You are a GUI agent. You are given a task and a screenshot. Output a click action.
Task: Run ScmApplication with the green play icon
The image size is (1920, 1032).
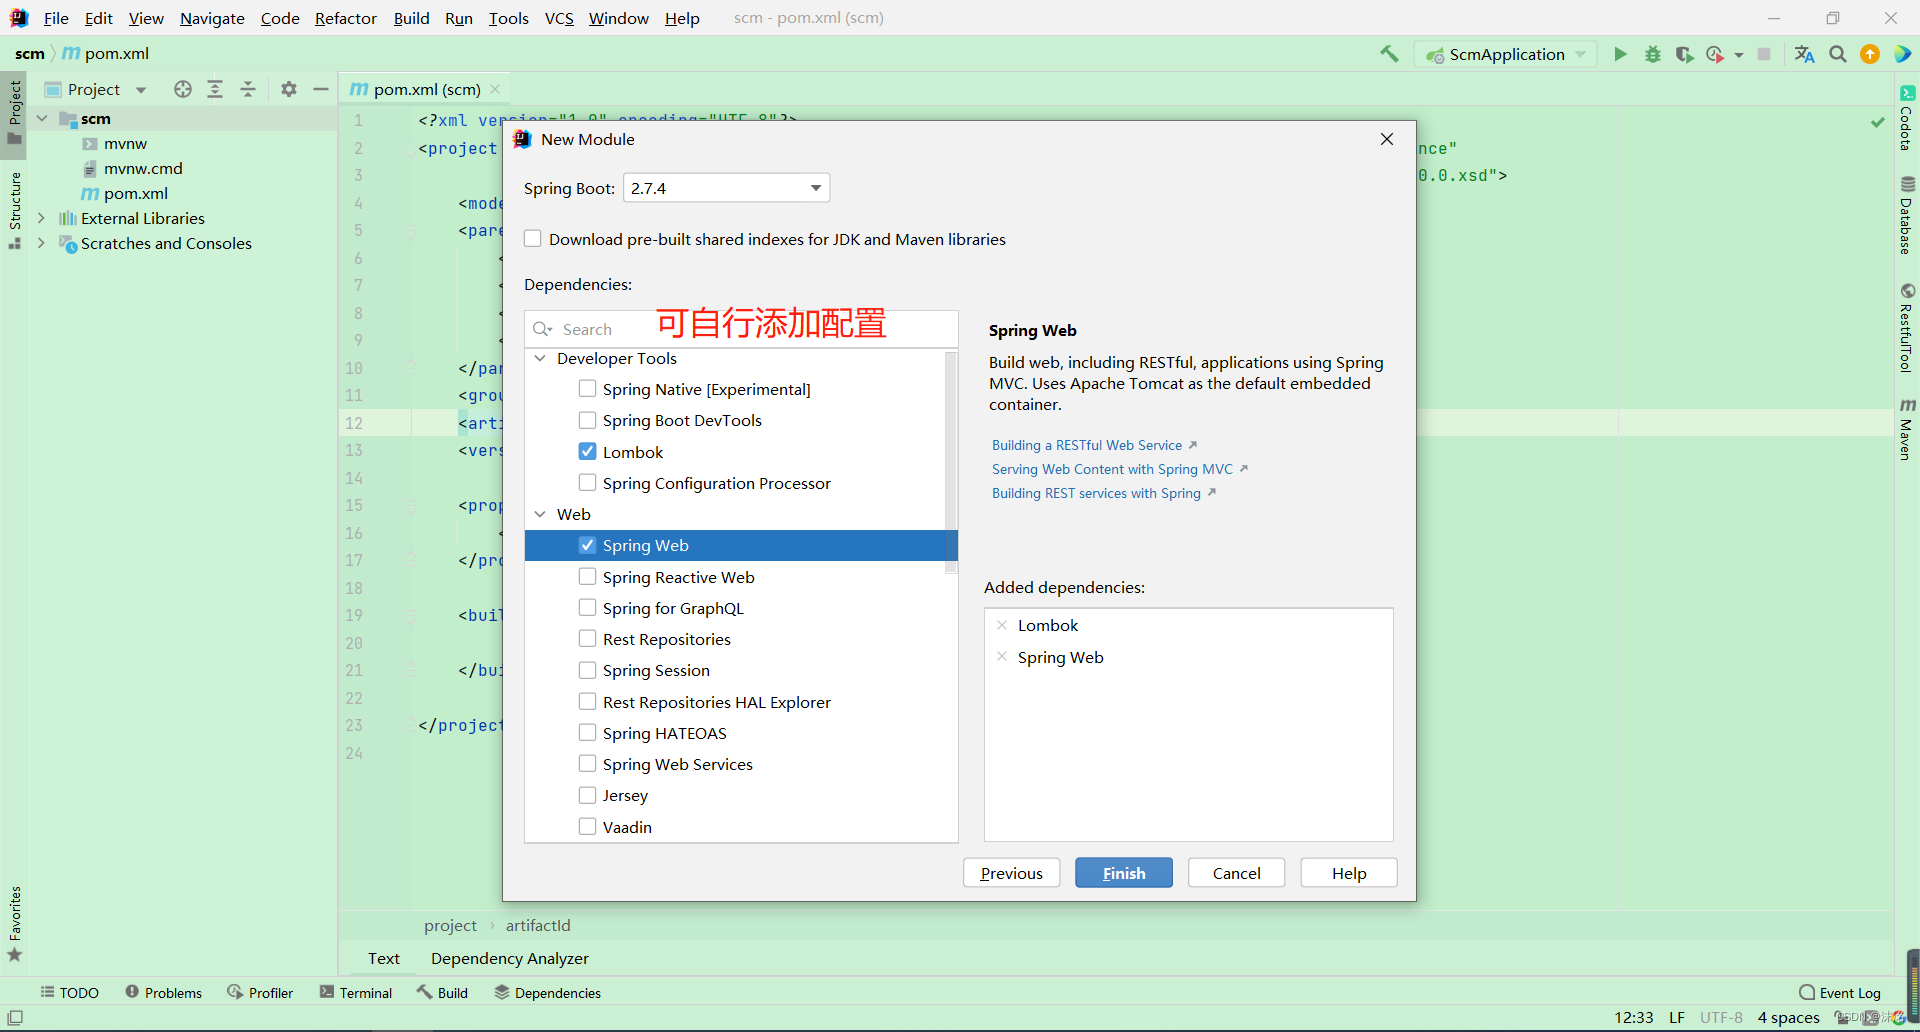[x=1620, y=54]
